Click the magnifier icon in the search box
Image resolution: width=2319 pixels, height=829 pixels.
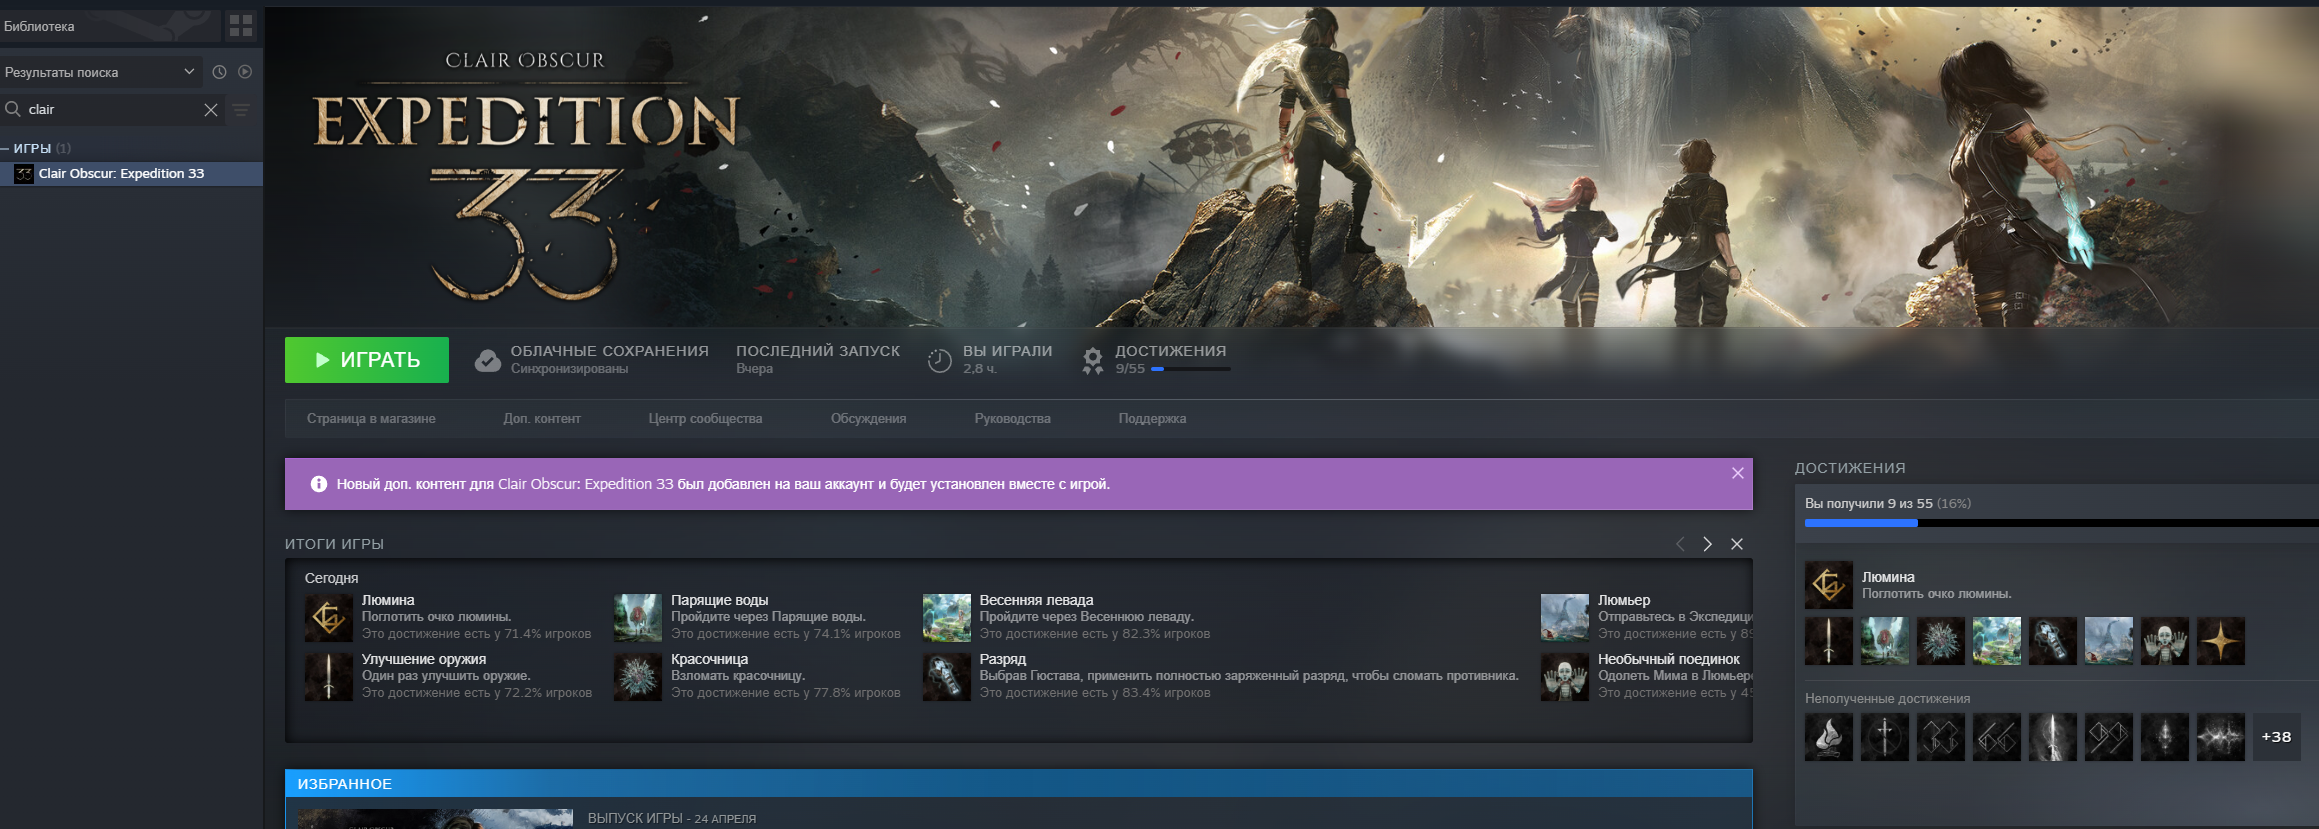pos(13,109)
